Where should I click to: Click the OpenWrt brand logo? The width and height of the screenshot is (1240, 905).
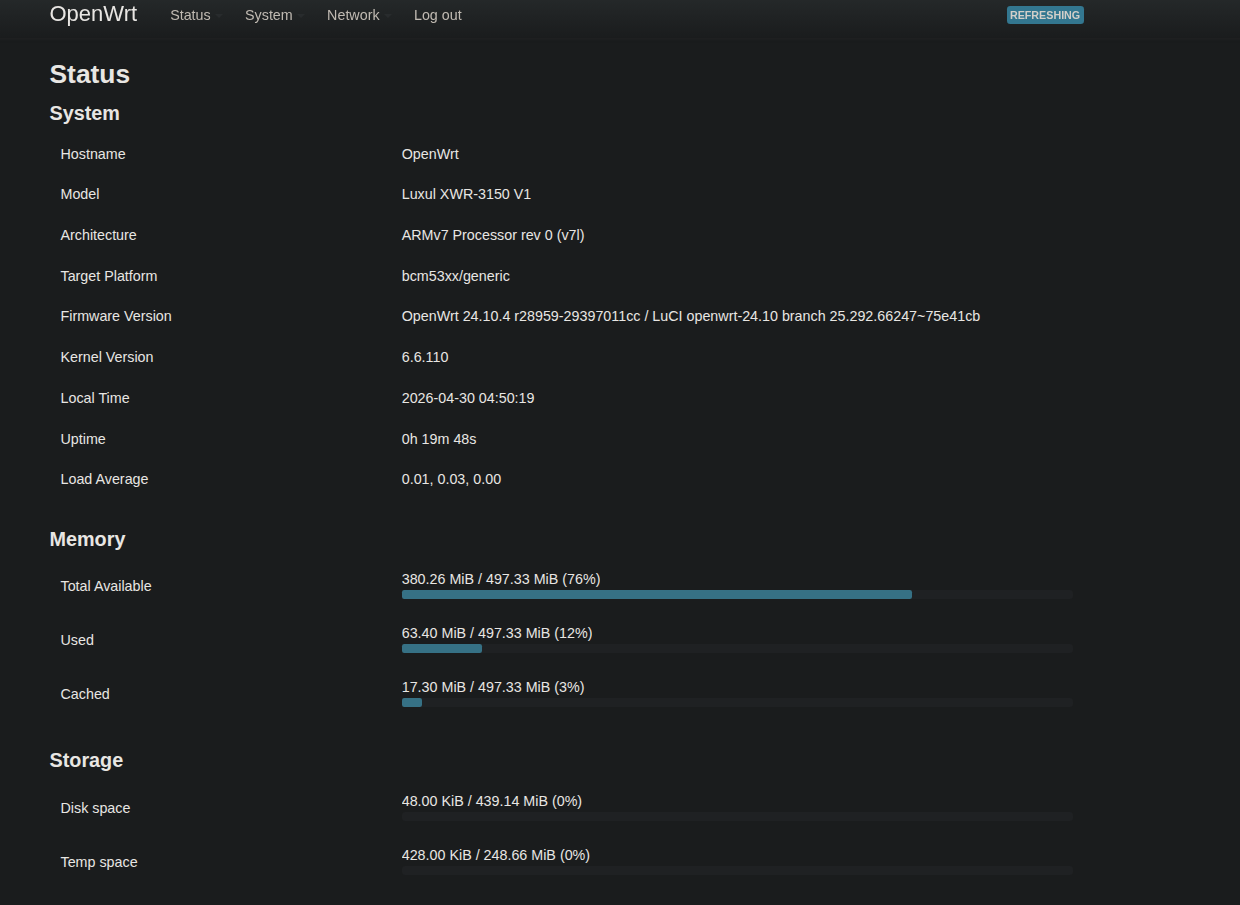click(93, 14)
